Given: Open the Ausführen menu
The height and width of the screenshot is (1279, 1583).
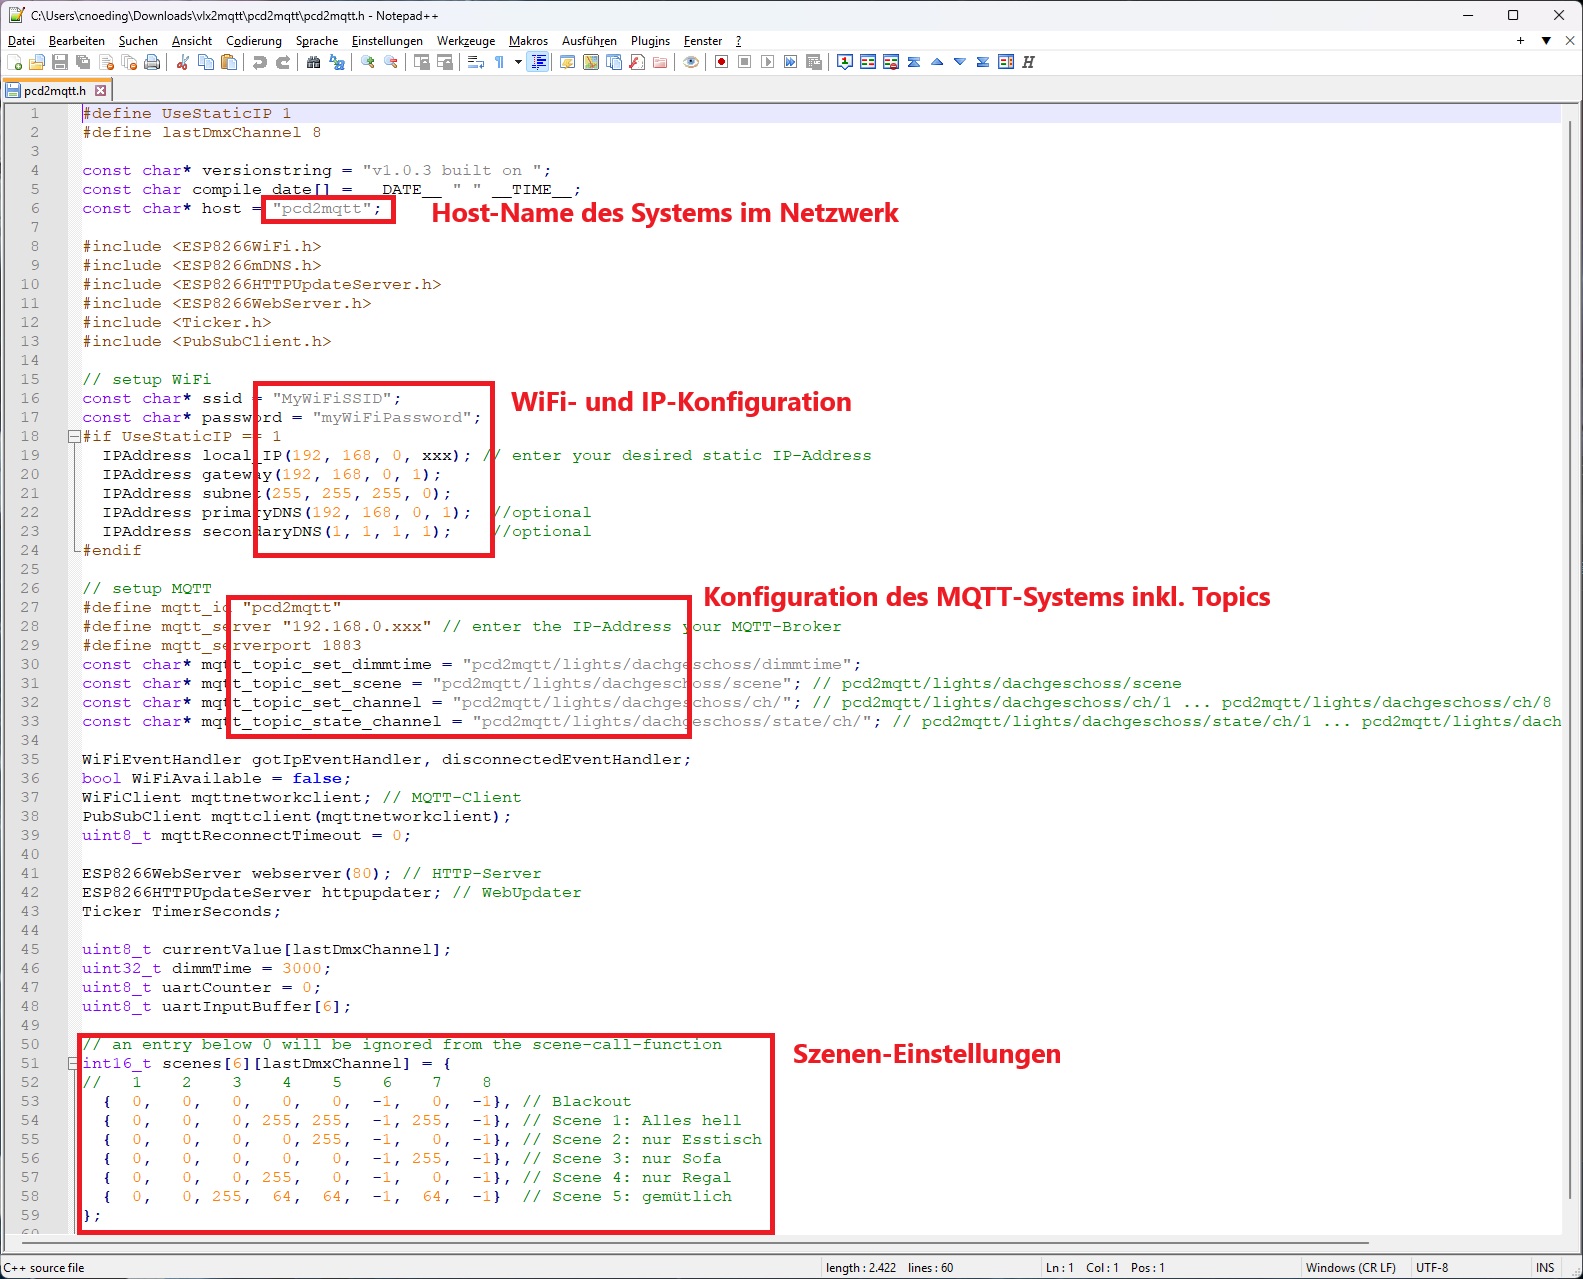Looking at the screenshot, I should [589, 41].
